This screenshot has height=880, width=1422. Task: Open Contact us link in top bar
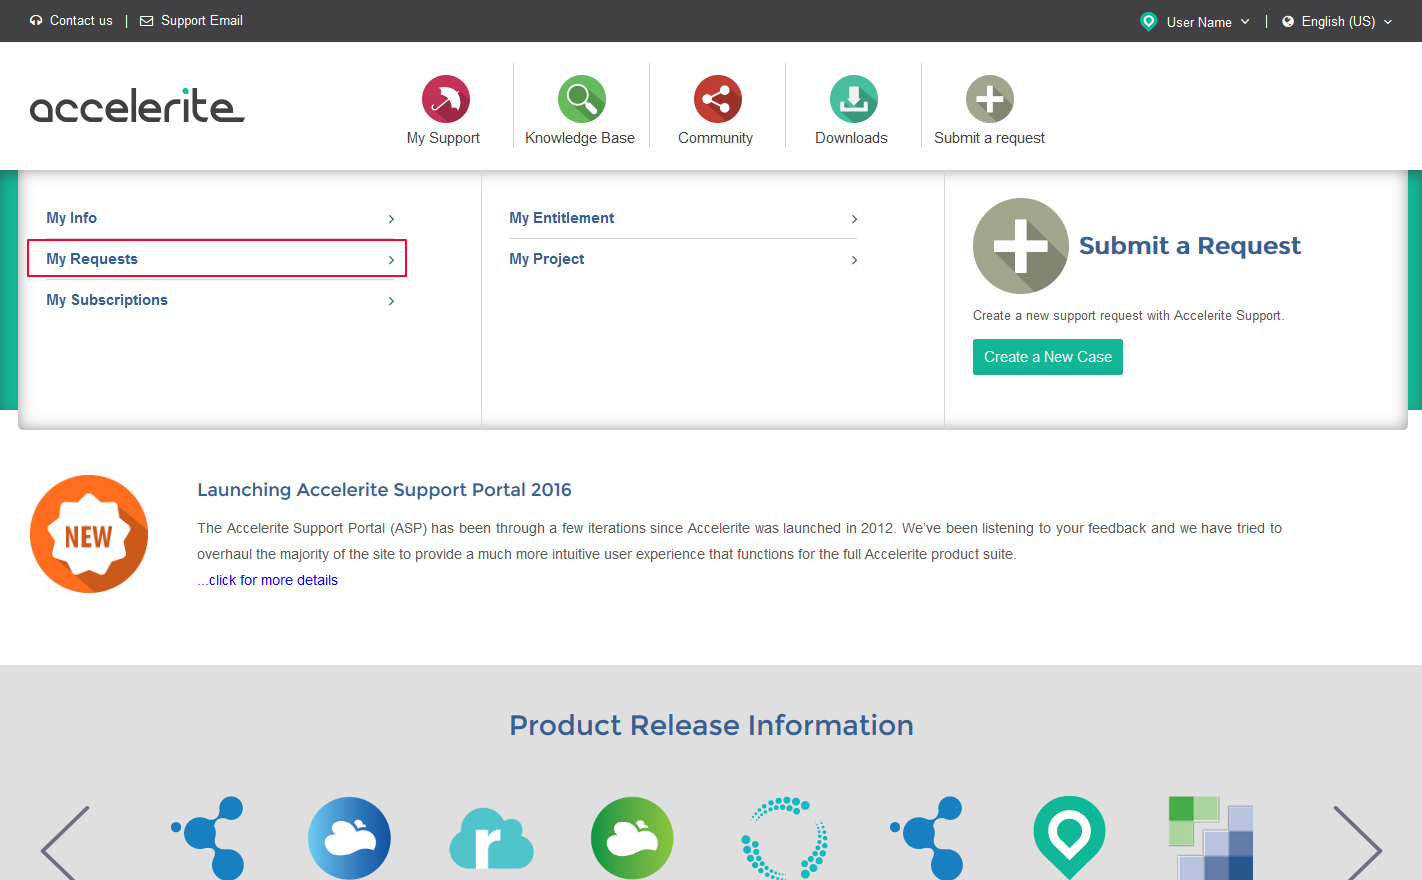(x=71, y=20)
